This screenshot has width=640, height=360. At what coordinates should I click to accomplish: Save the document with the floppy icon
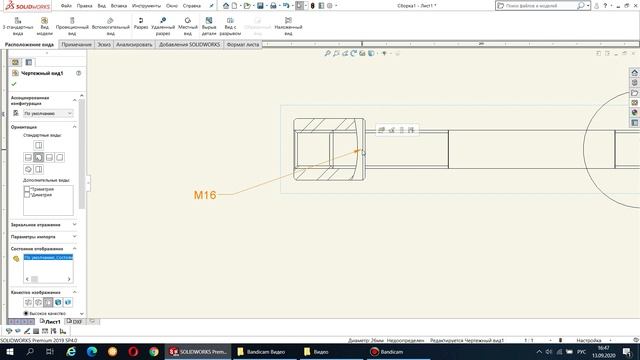[260, 6]
